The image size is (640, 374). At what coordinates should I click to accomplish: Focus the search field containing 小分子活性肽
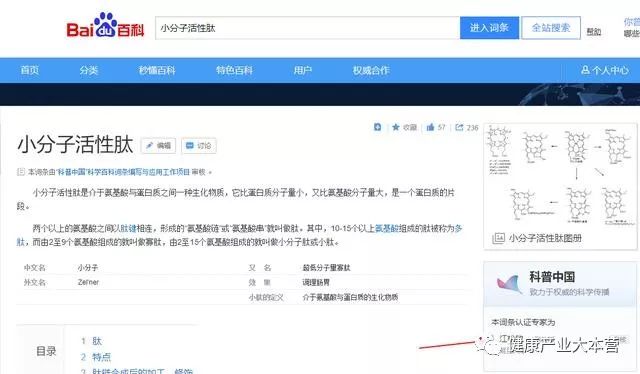pos(307,28)
